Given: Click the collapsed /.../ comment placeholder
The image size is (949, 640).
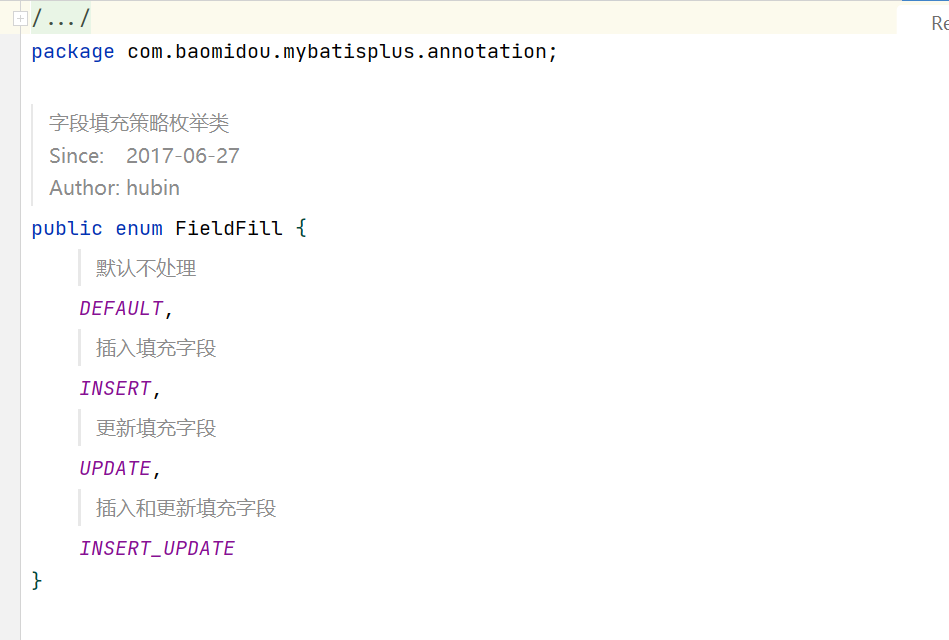Looking at the screenshot, I should [x=61, y=19].
